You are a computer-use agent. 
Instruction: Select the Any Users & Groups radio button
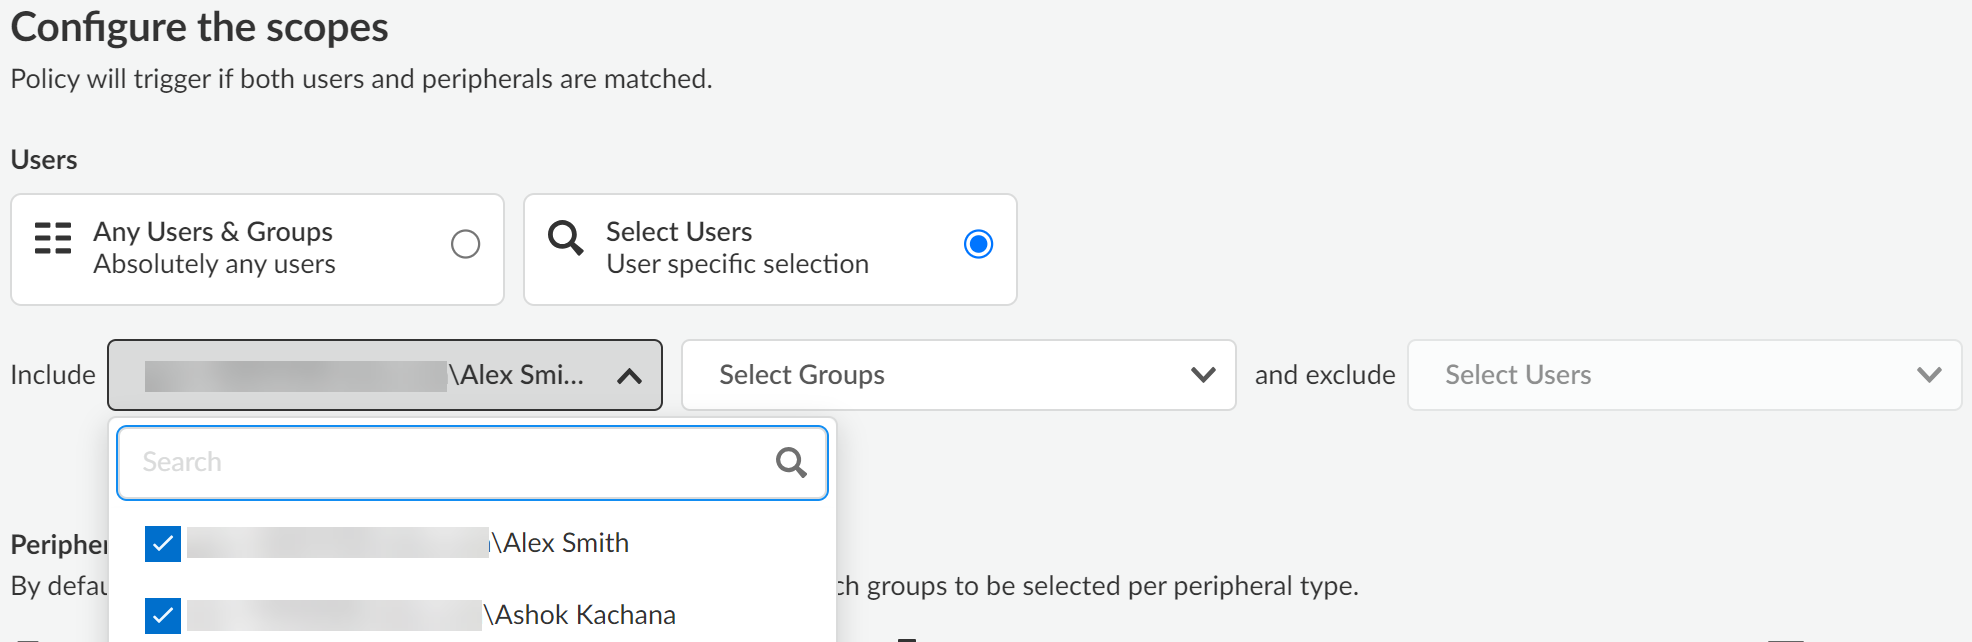coord(465,244)
